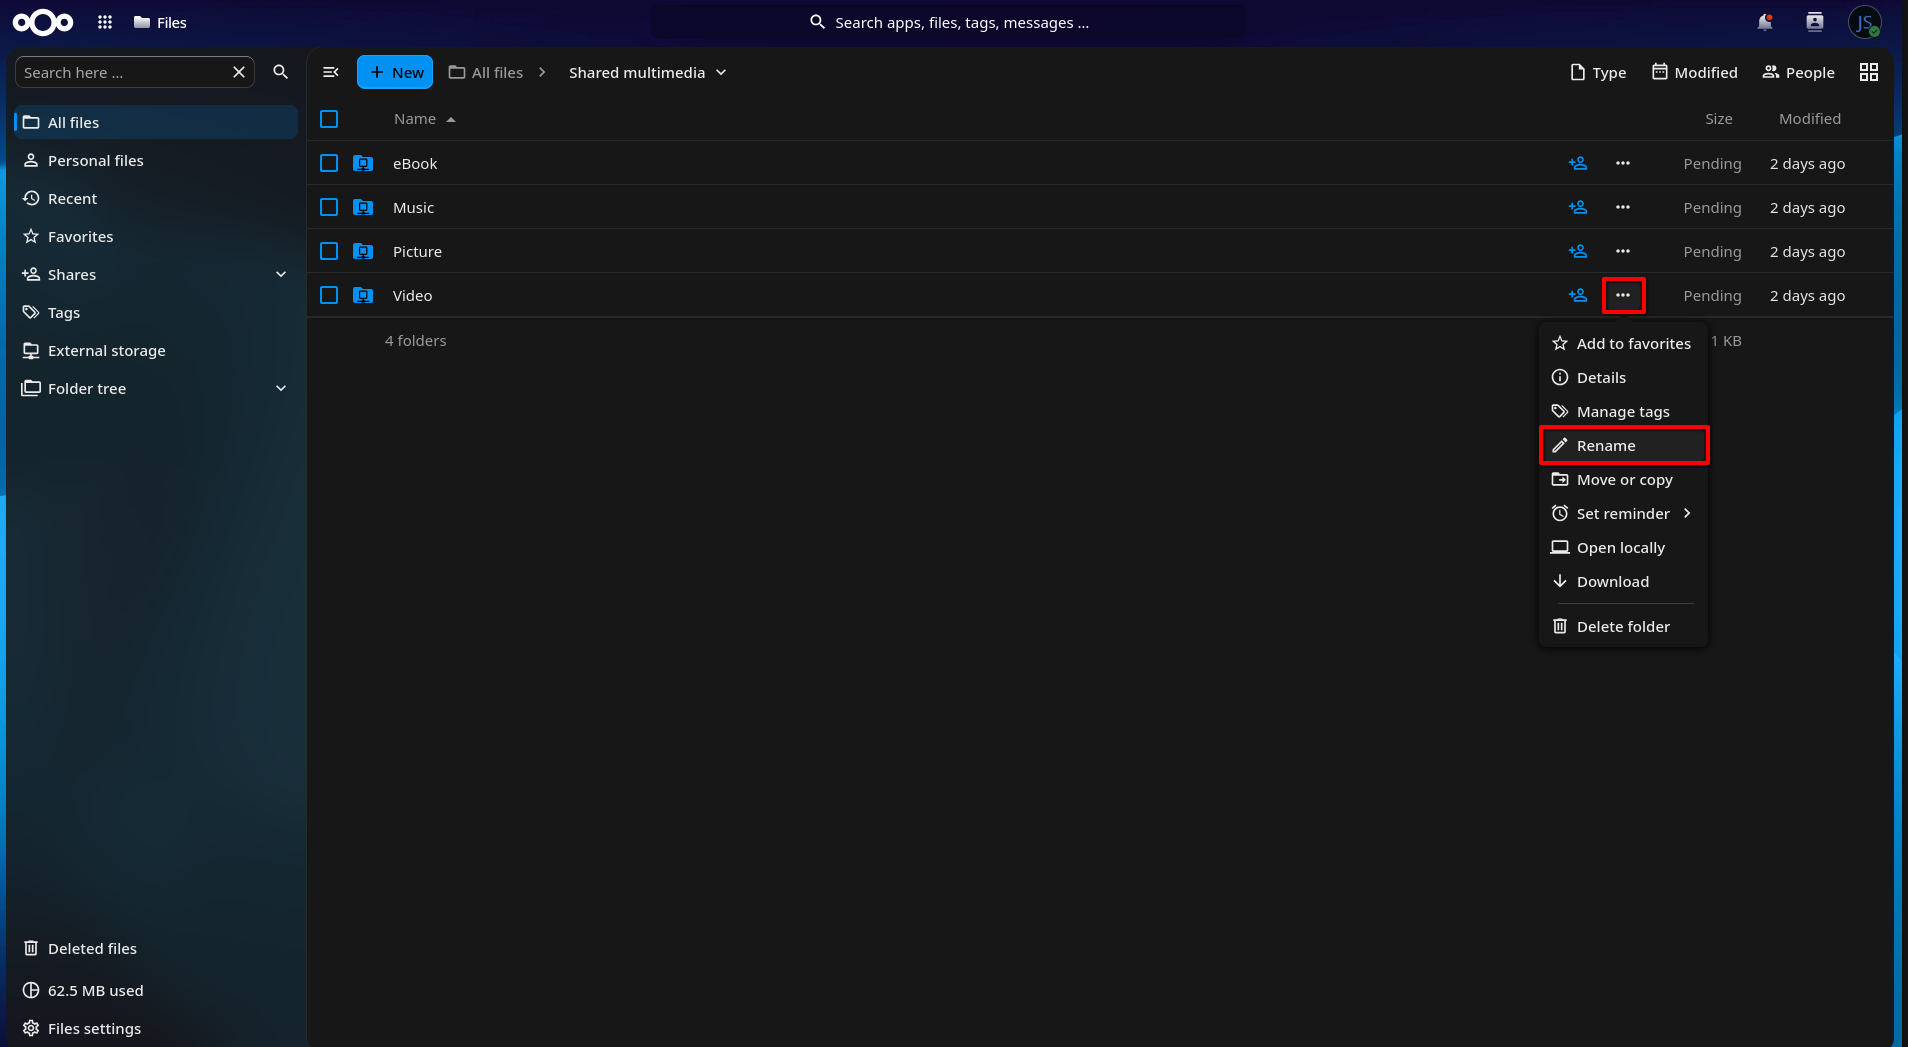1908x1047 pixels.
Task: Open actions menu for Picture
Action: tap(1623, 251)
